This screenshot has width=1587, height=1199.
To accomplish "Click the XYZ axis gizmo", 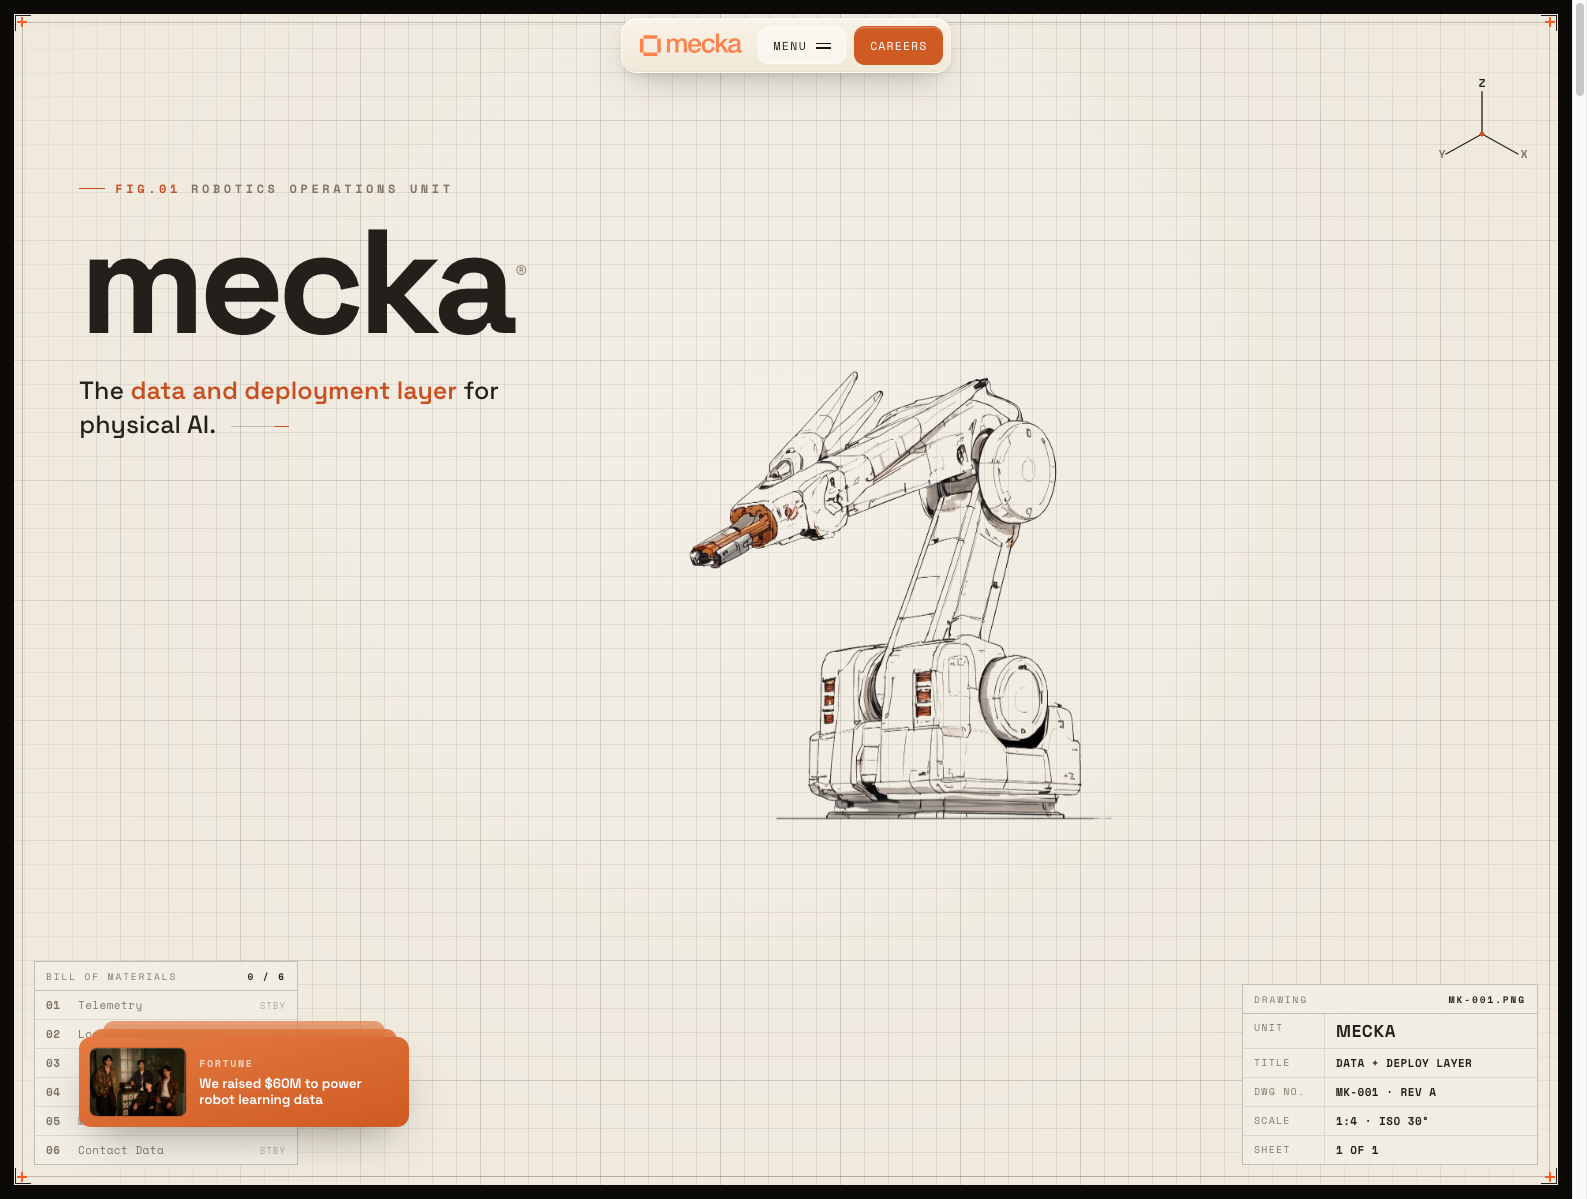I will point(1482,120).
